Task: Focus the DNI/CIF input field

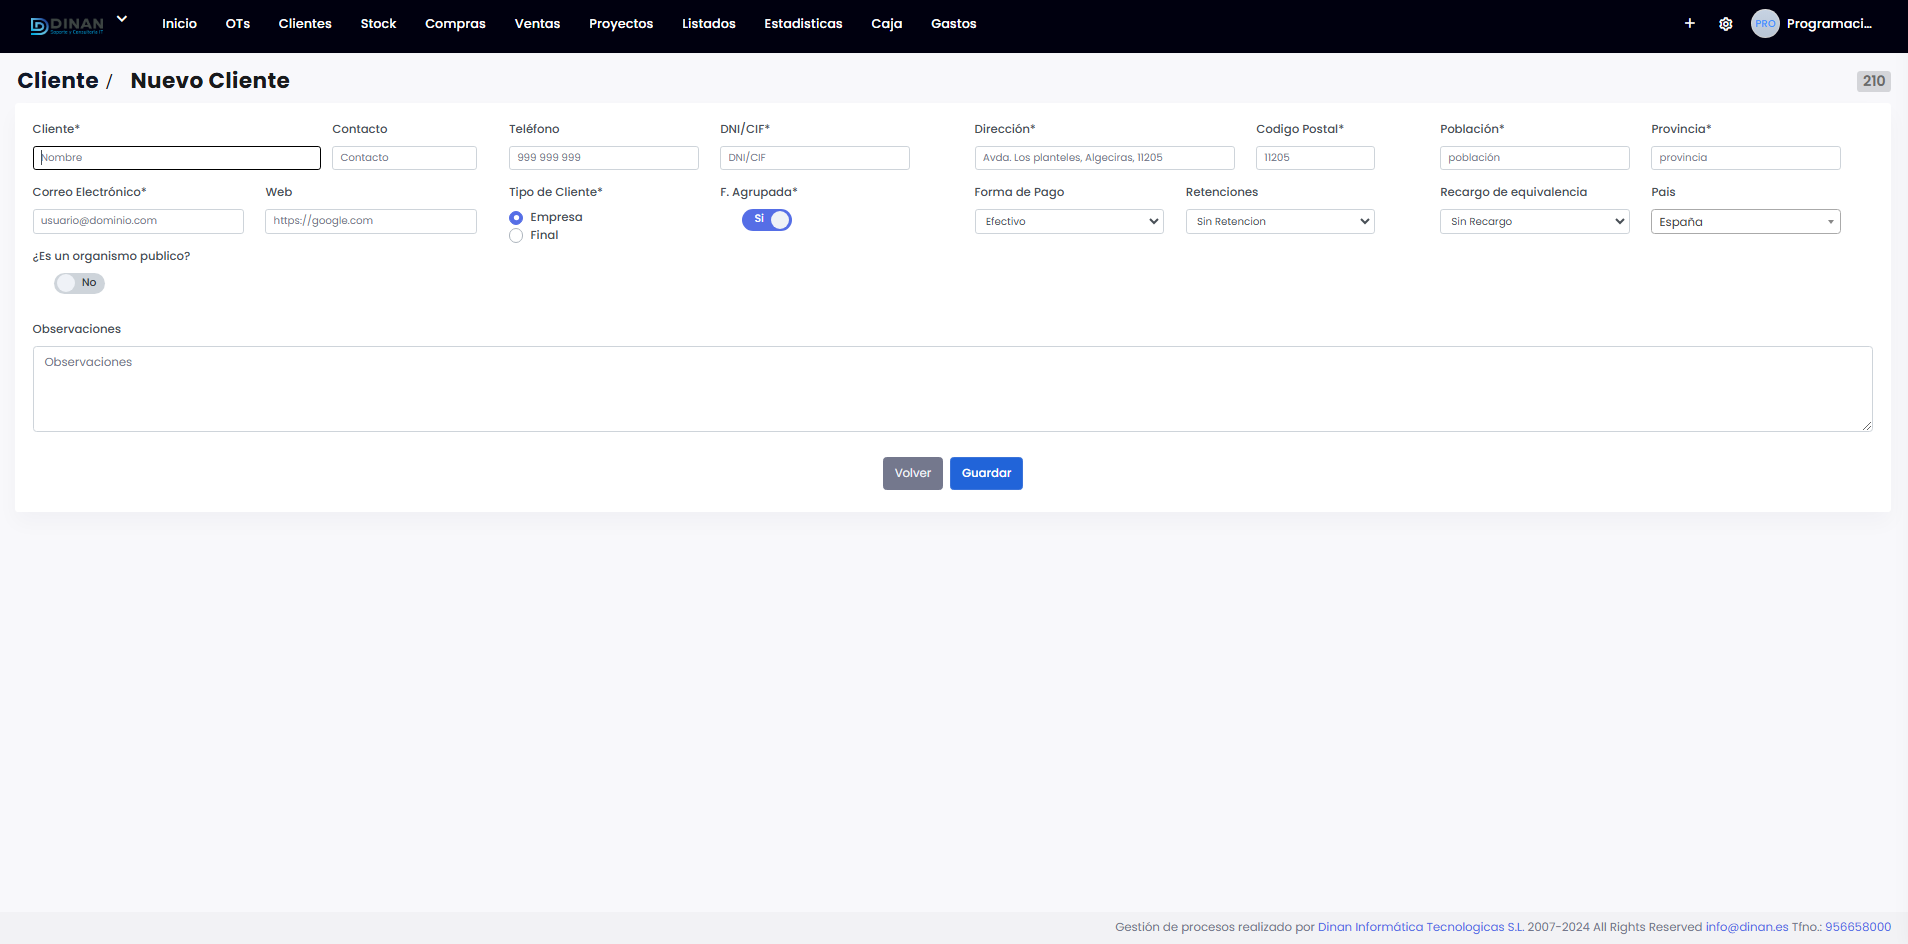Action: coord(814,158)
